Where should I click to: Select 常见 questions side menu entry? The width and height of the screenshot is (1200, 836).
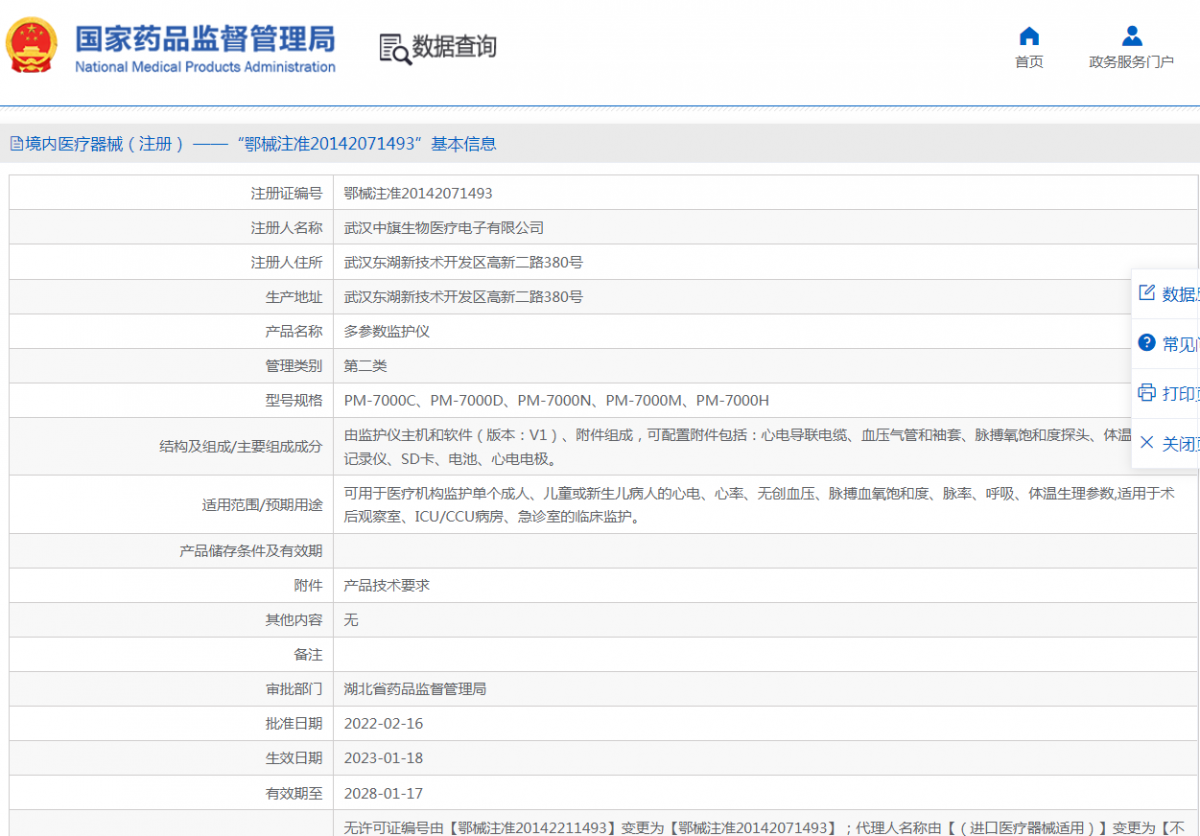pyautogui.click(x=1168, y=343)
